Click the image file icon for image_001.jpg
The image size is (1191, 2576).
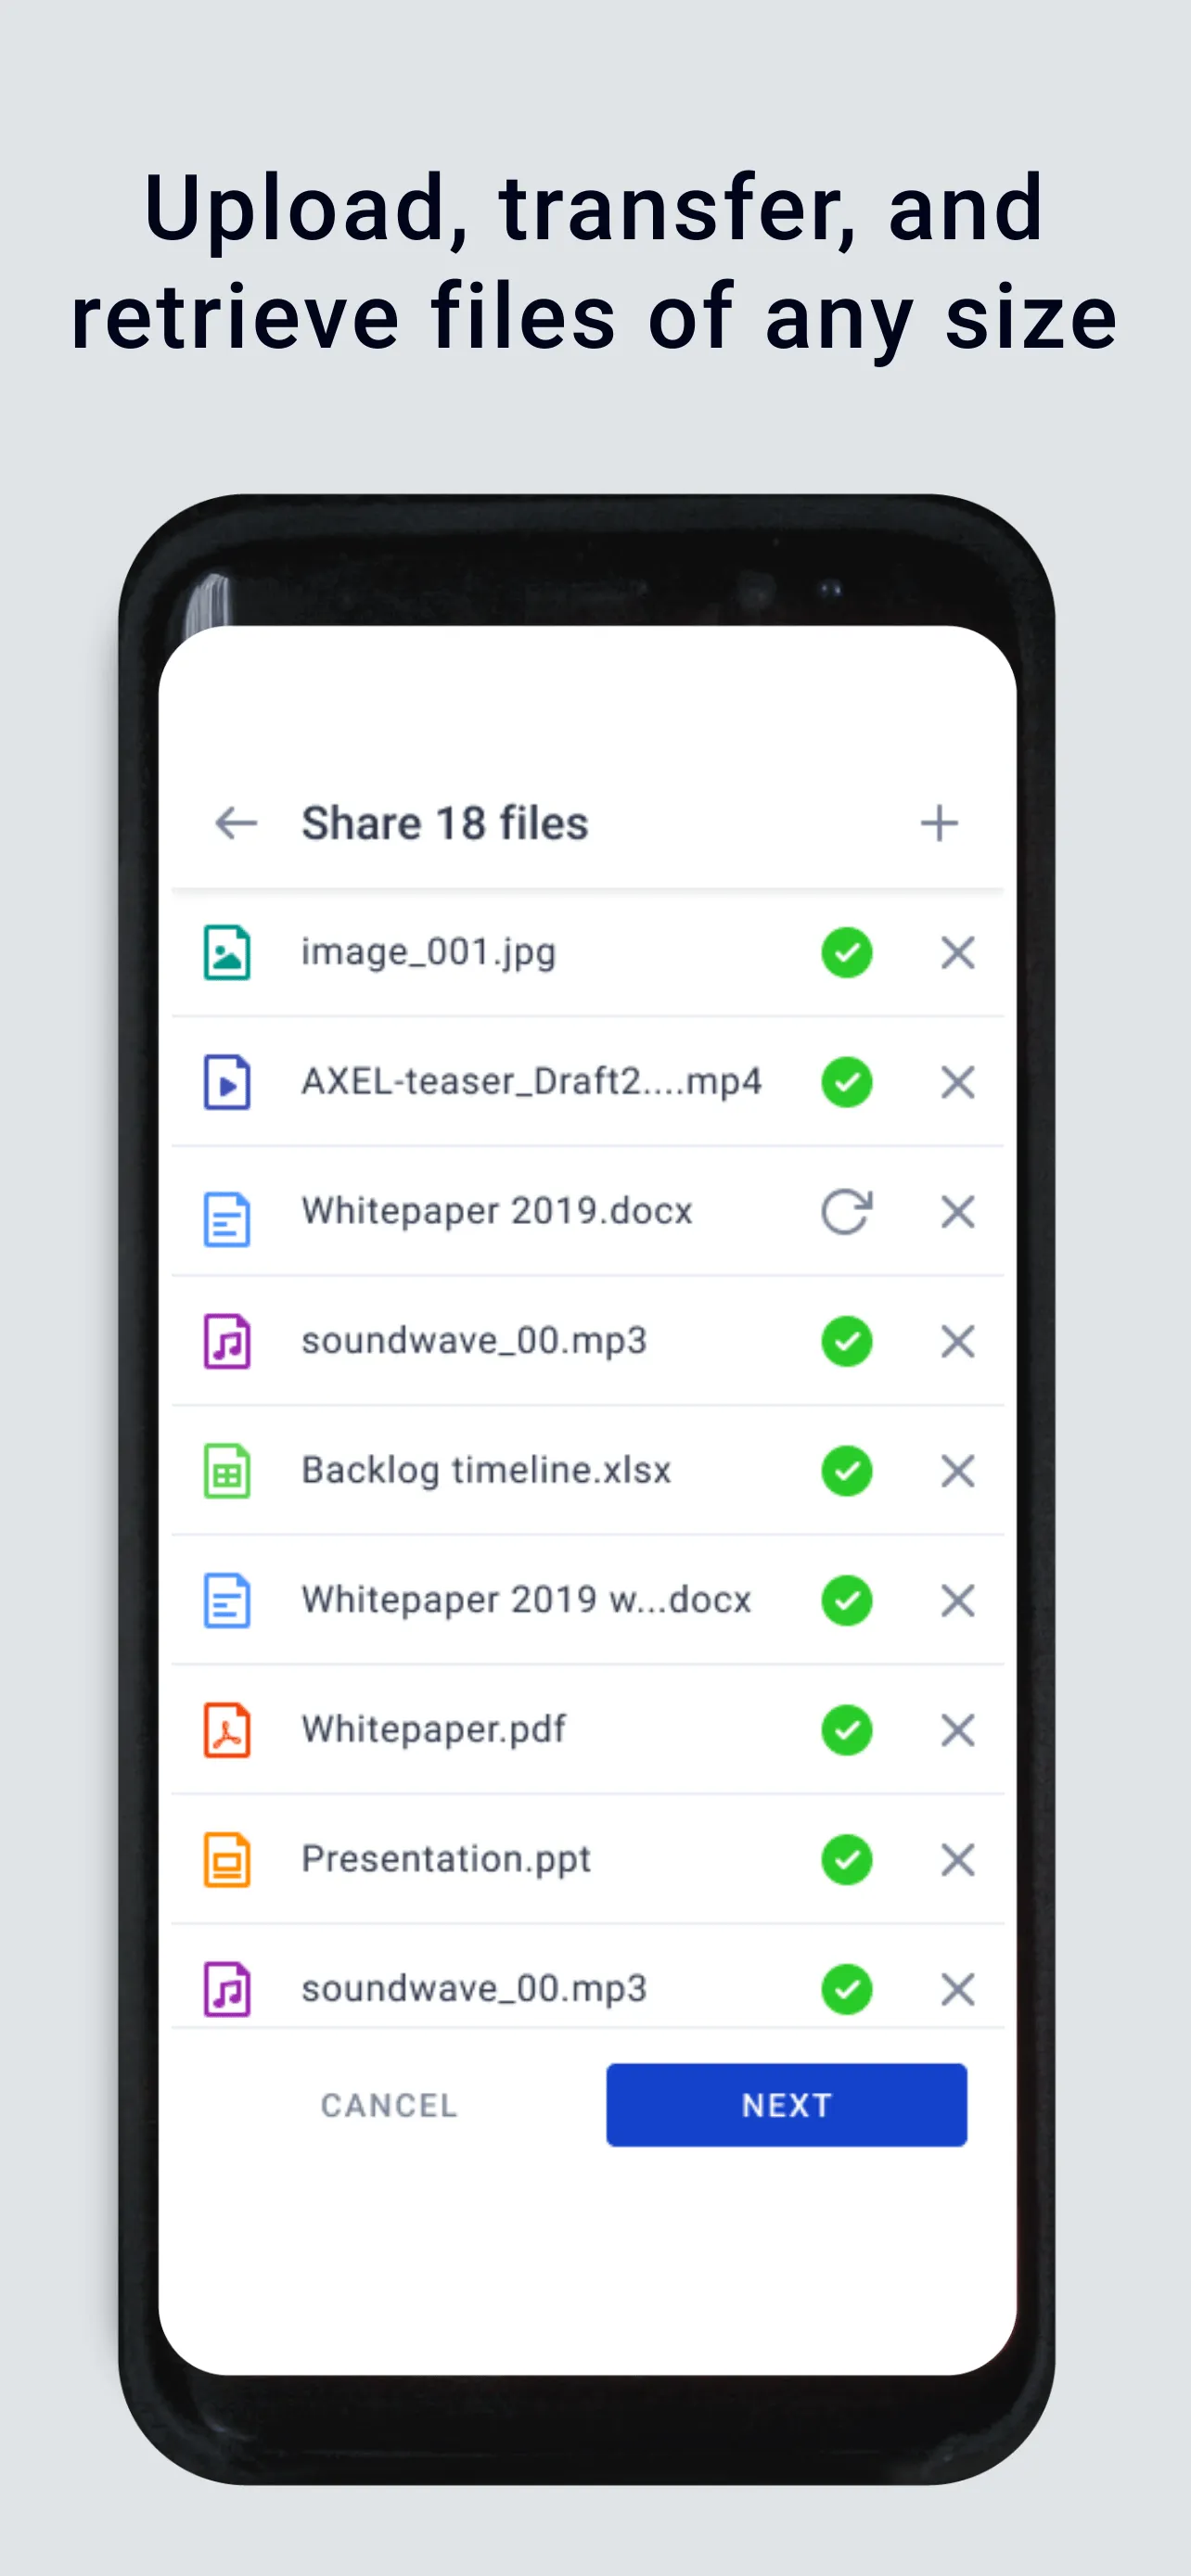227,952
